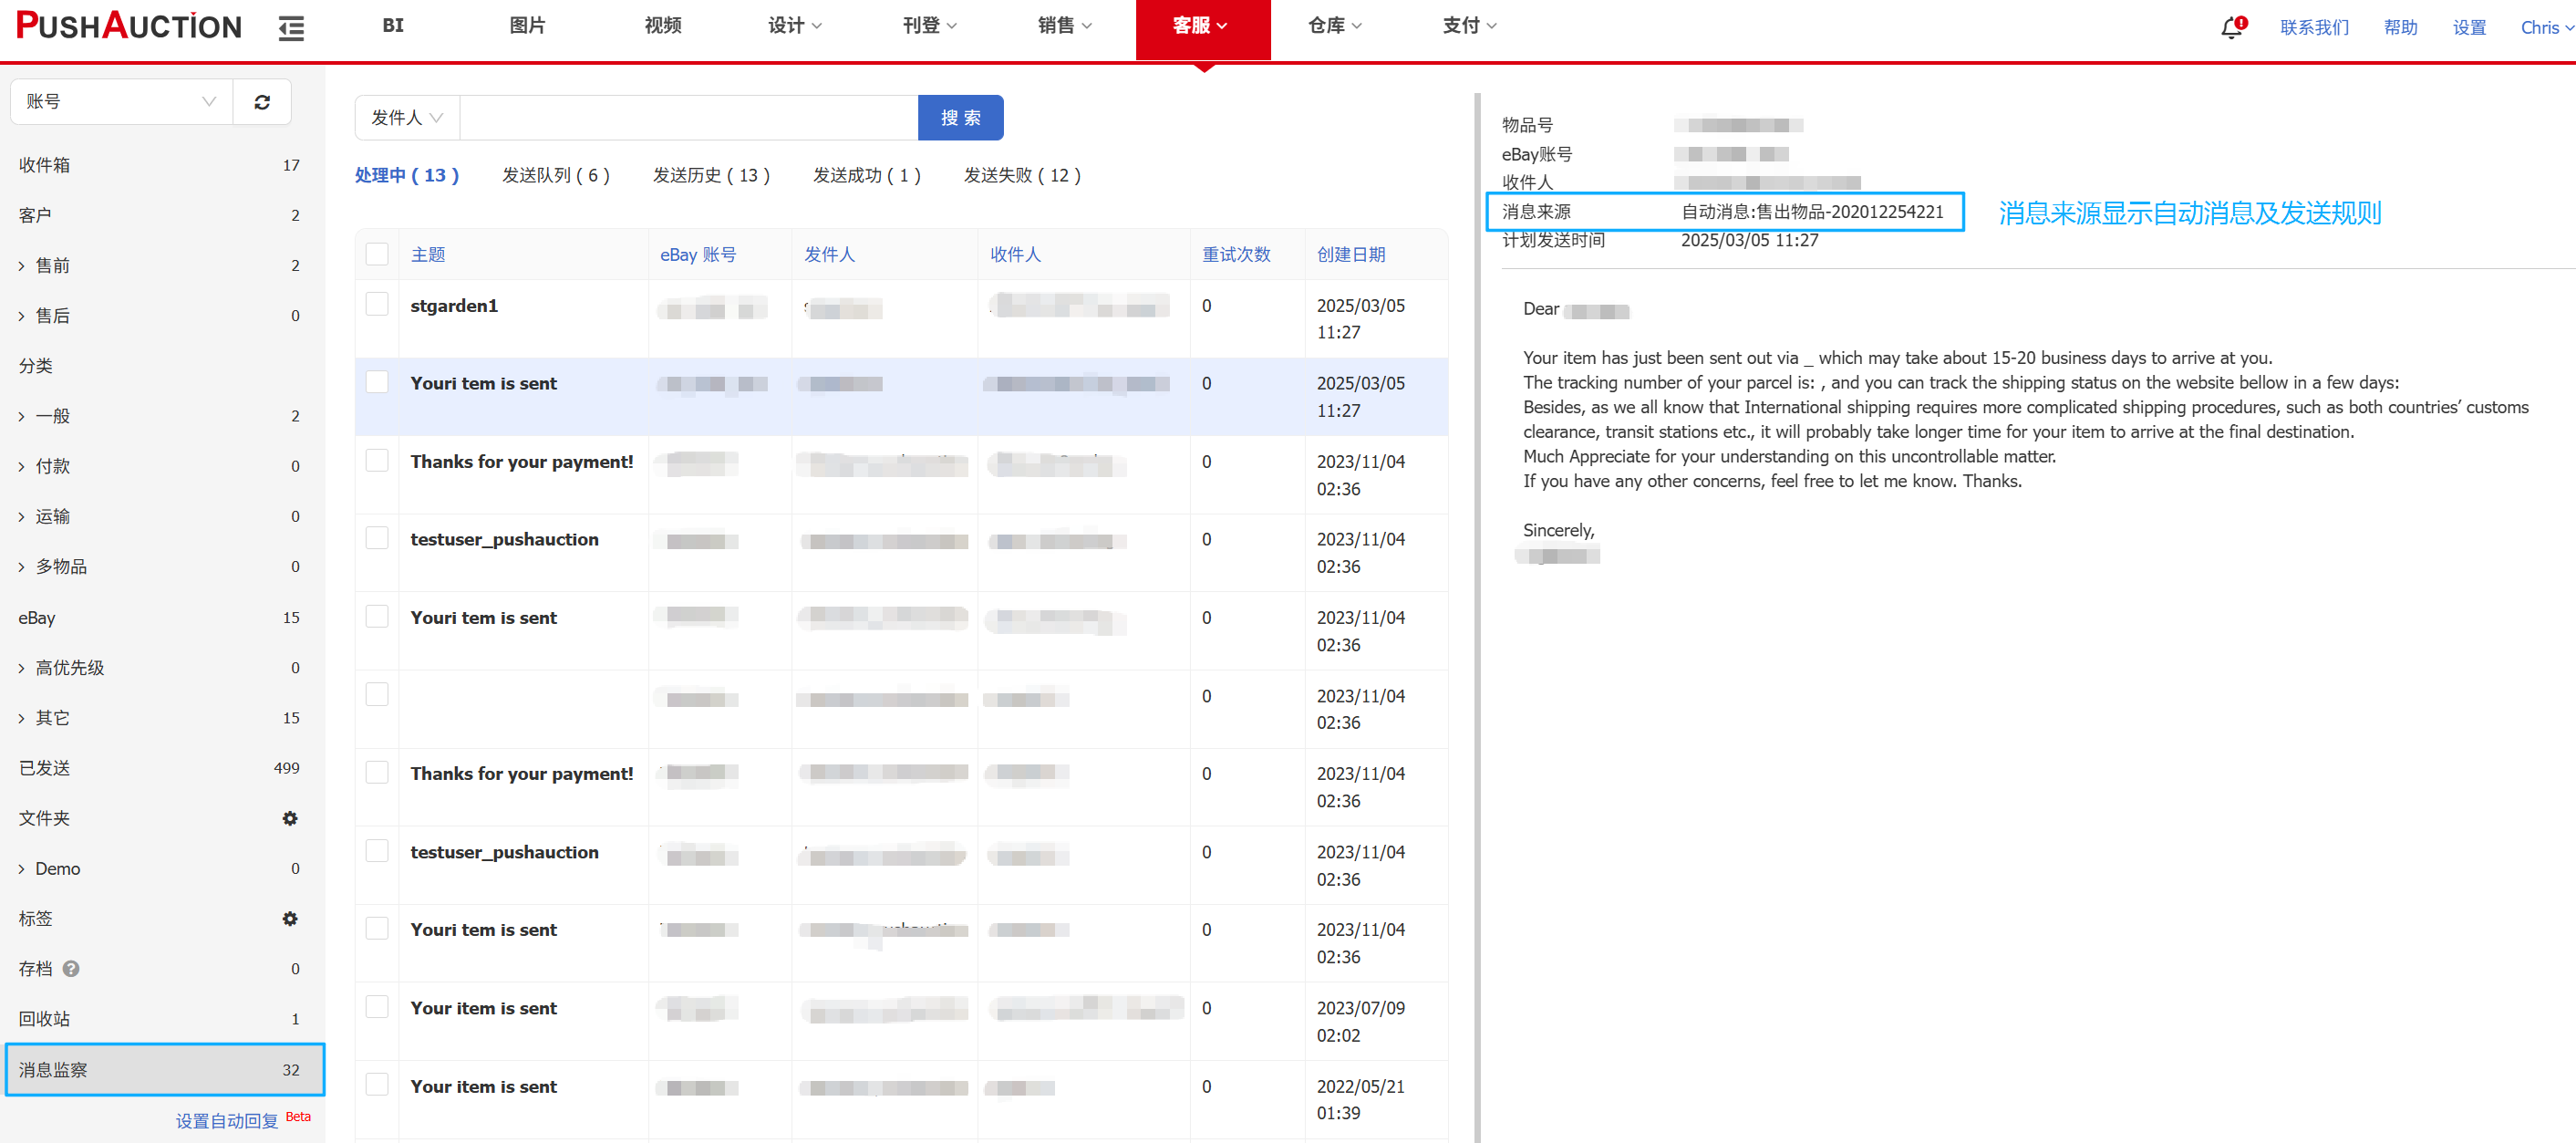Check the first Thanks for your payment! row
The width and height of the screenshot is (2576, 1143).
click(377, 460)
